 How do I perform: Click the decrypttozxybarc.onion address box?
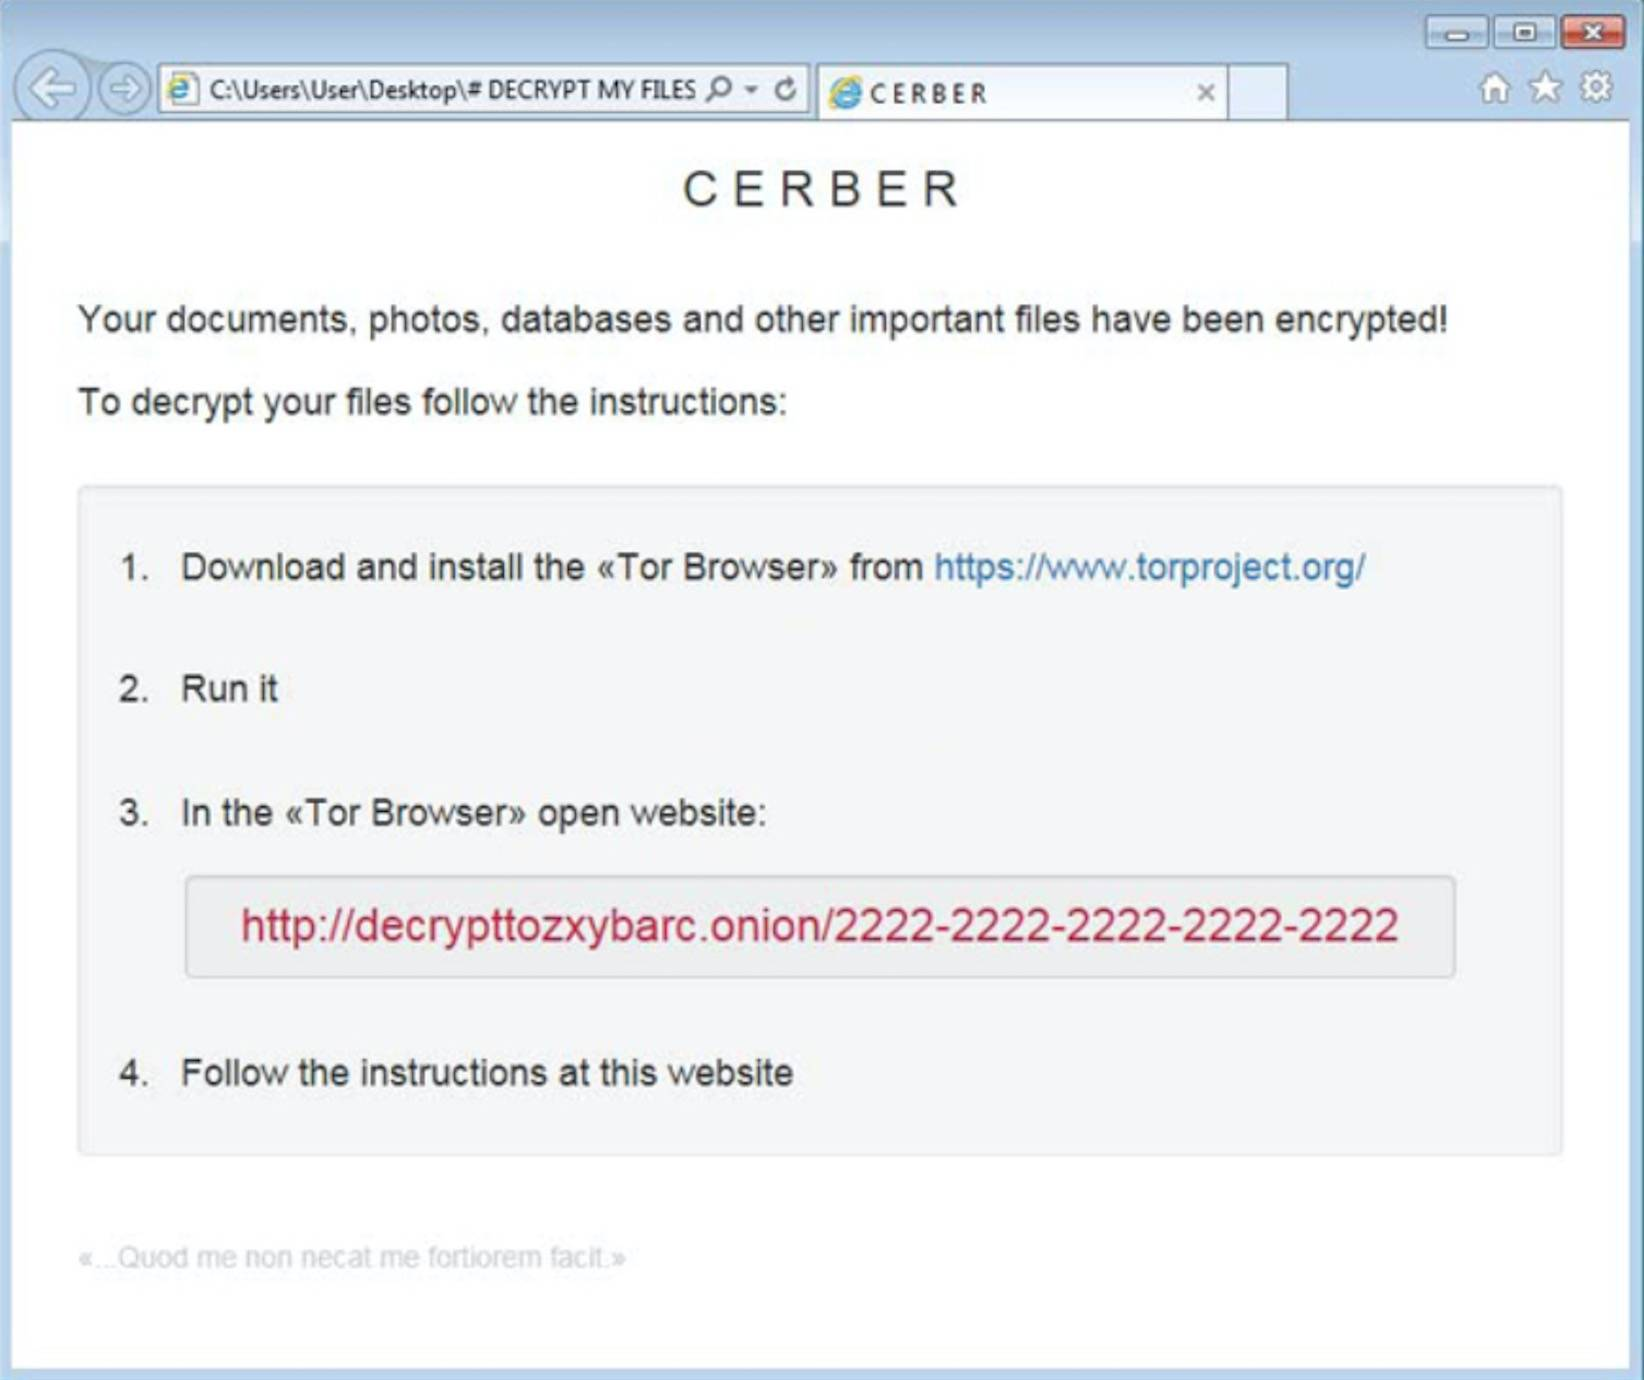click(x=820, y=926)
